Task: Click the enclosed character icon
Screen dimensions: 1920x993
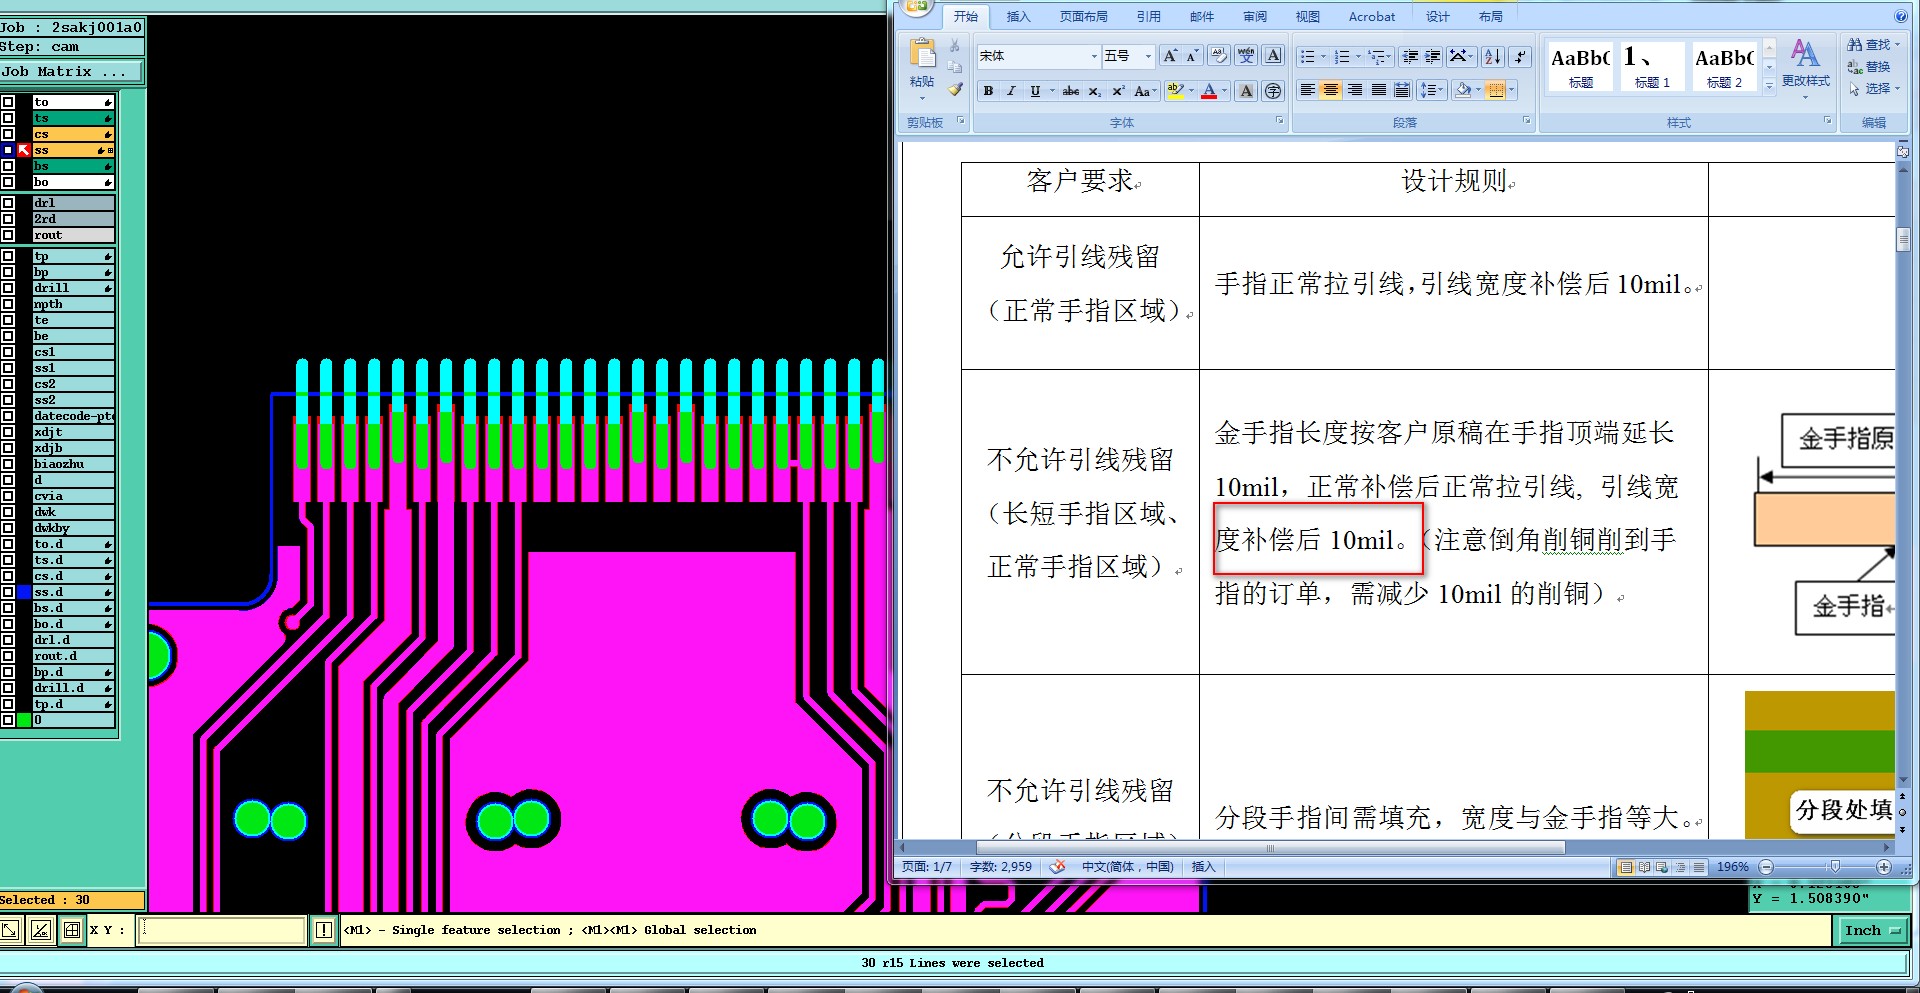Action: [x=1273, y=91]
